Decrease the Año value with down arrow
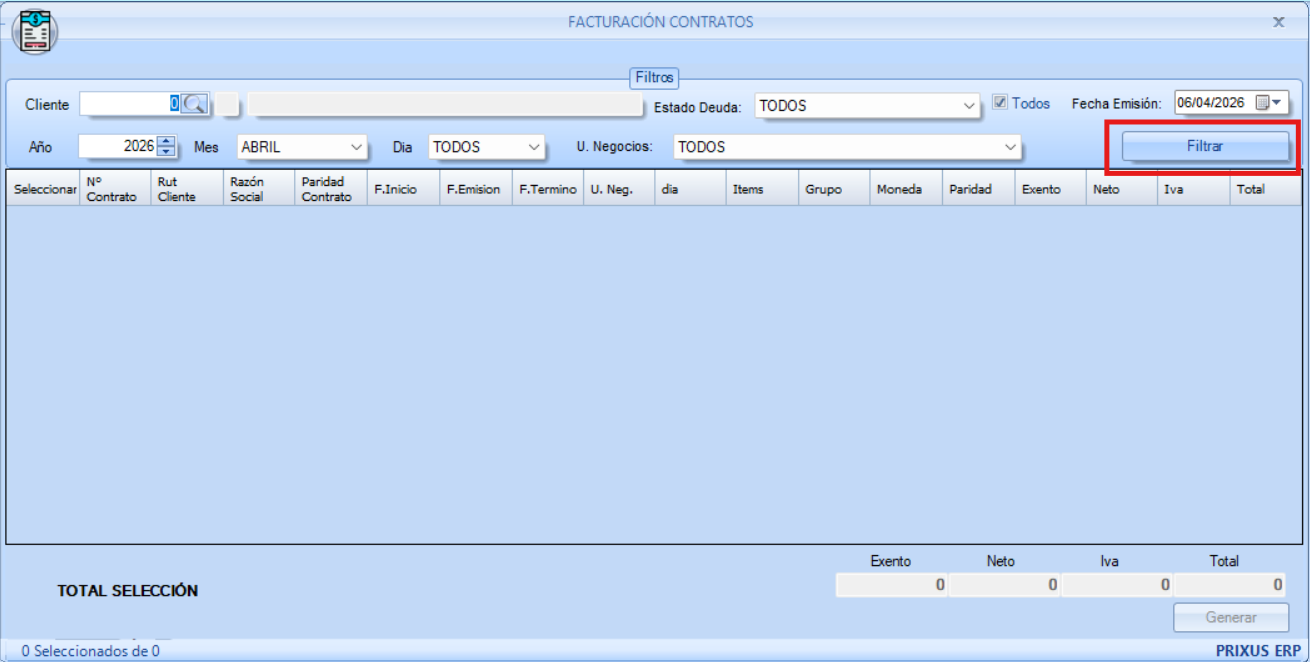Viewport: 1310px width, 662px height. [x=166, y=152]
